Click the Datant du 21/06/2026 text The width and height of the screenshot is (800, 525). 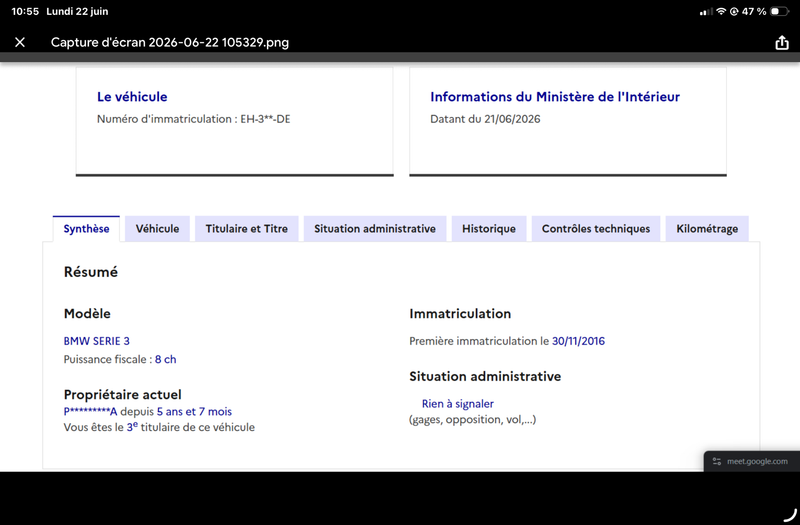(485, 119)
